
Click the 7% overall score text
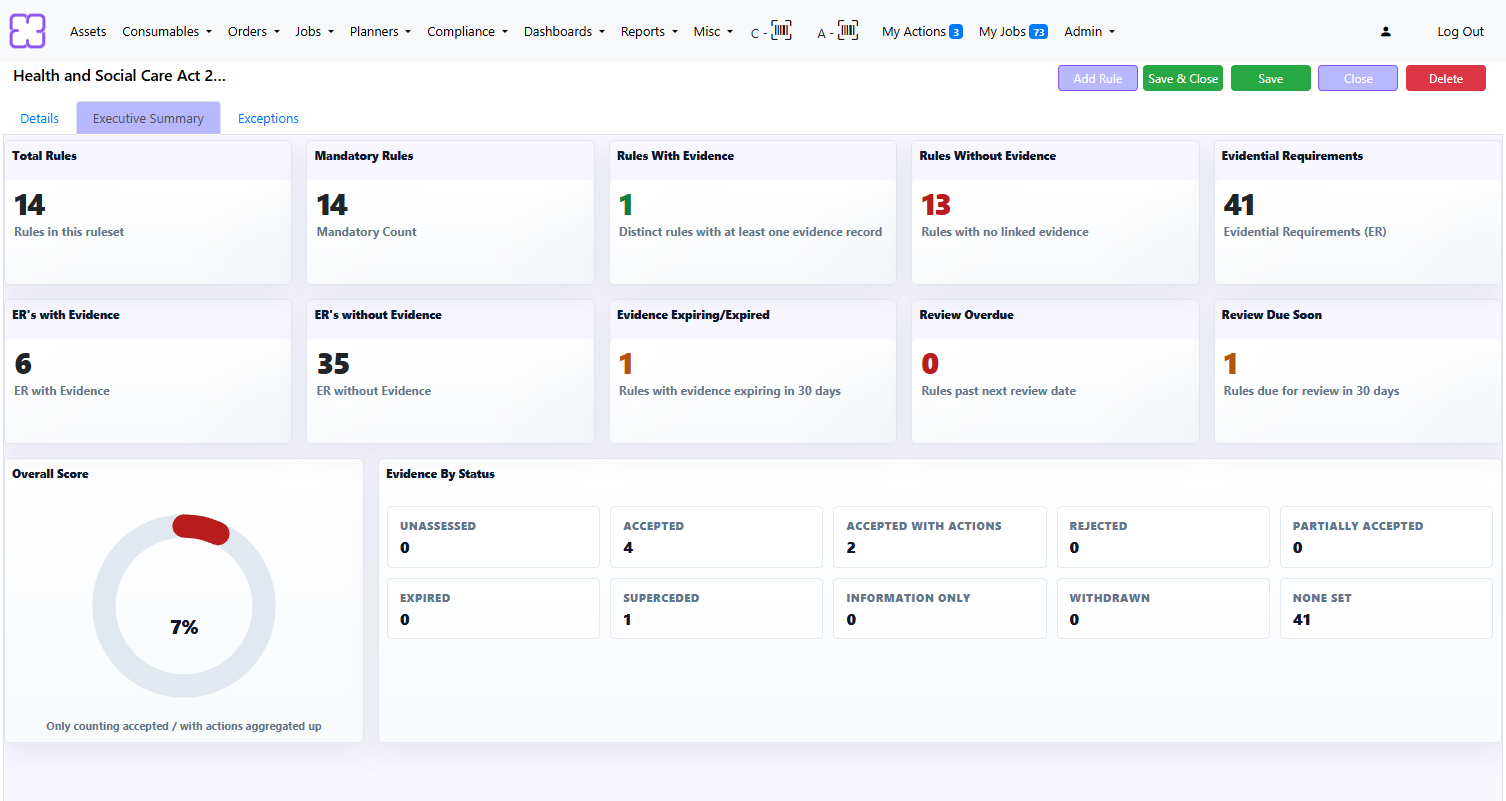pos(184,627)
